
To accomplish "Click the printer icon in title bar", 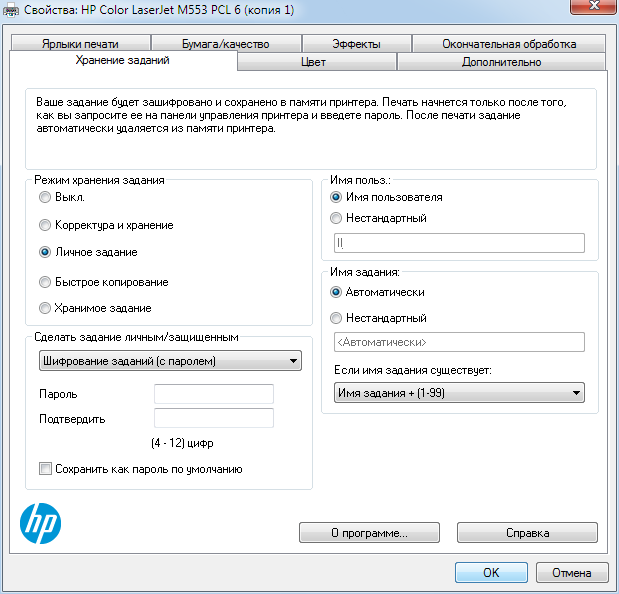I will coord(12,10).
